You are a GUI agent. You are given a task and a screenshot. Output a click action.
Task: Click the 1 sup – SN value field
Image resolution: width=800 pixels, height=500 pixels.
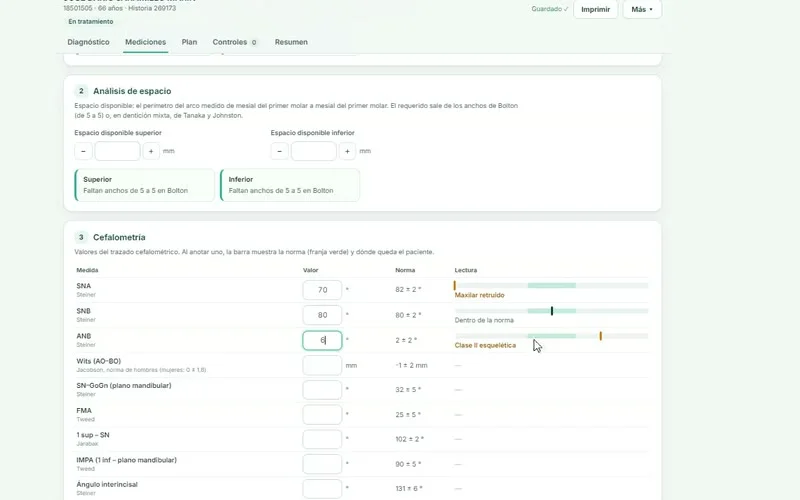coord(322,439)
